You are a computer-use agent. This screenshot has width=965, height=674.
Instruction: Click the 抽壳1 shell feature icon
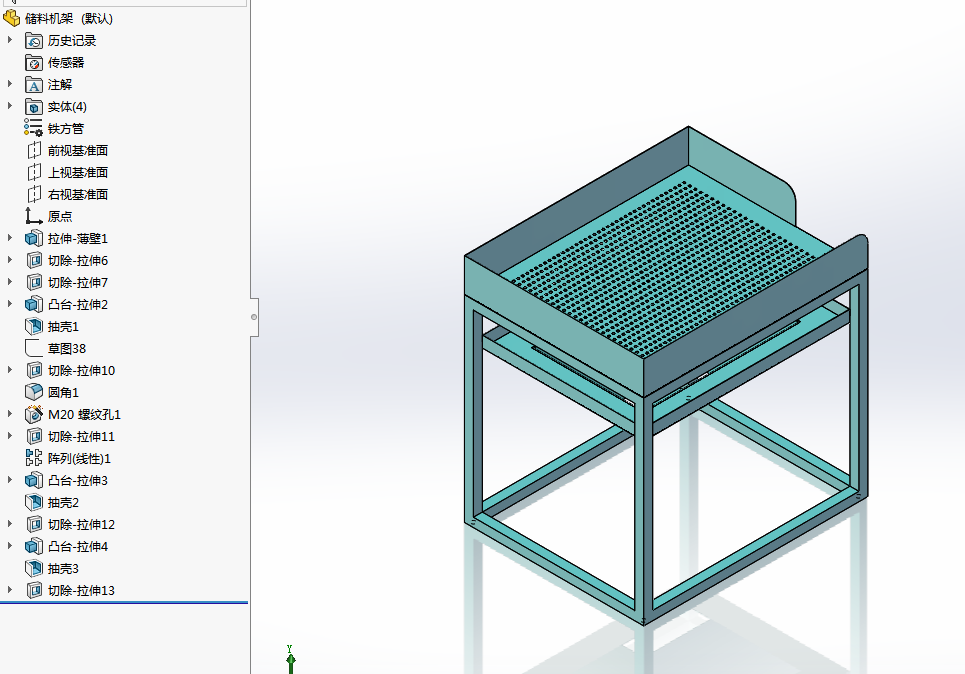pos(34,327)
